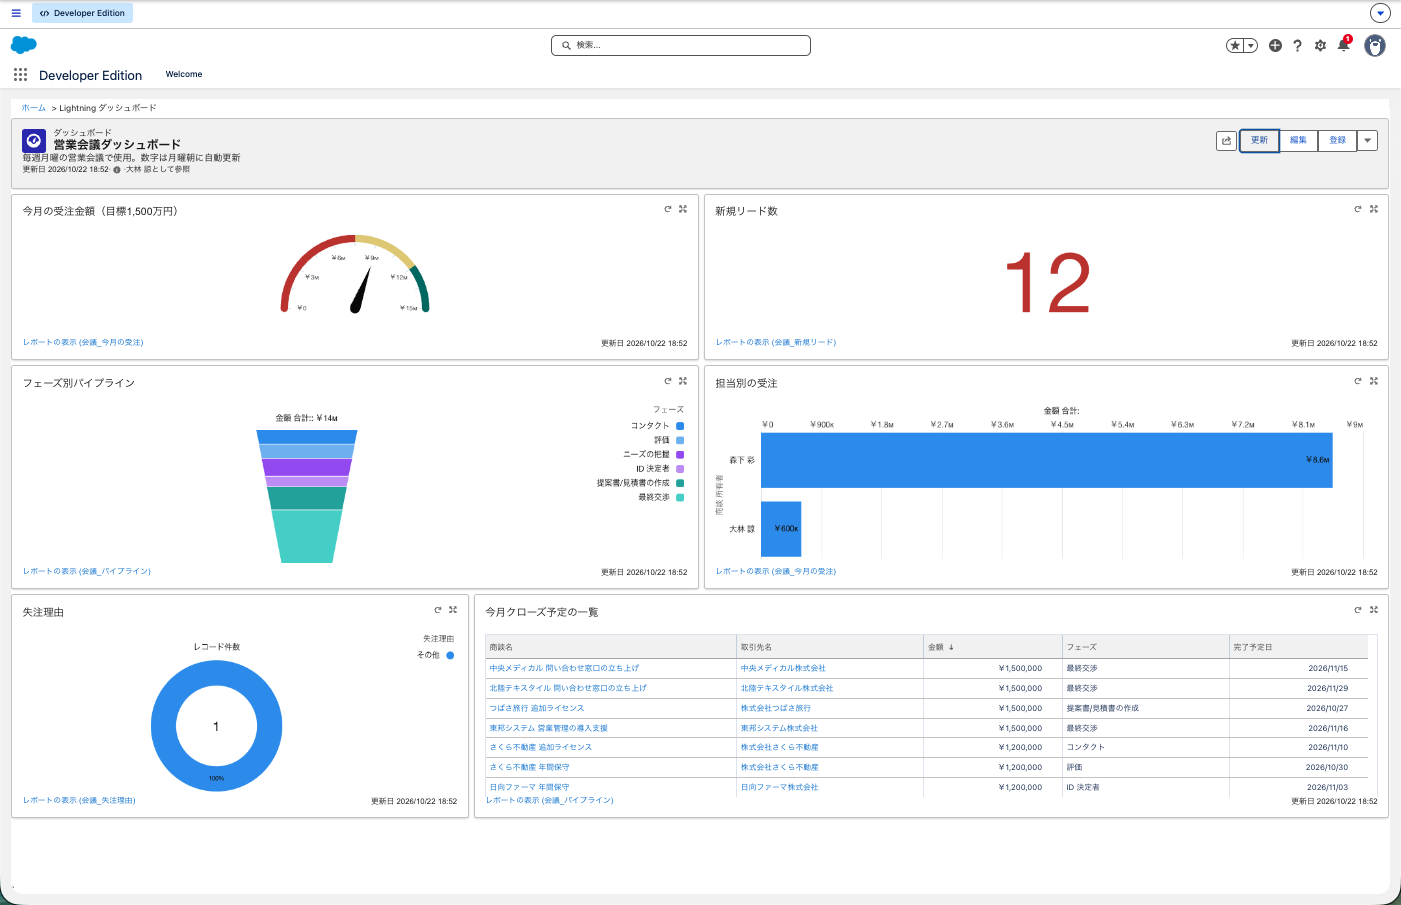
Task: Refresh the 担当別の受注 widget
Action: pos(1358,381)
